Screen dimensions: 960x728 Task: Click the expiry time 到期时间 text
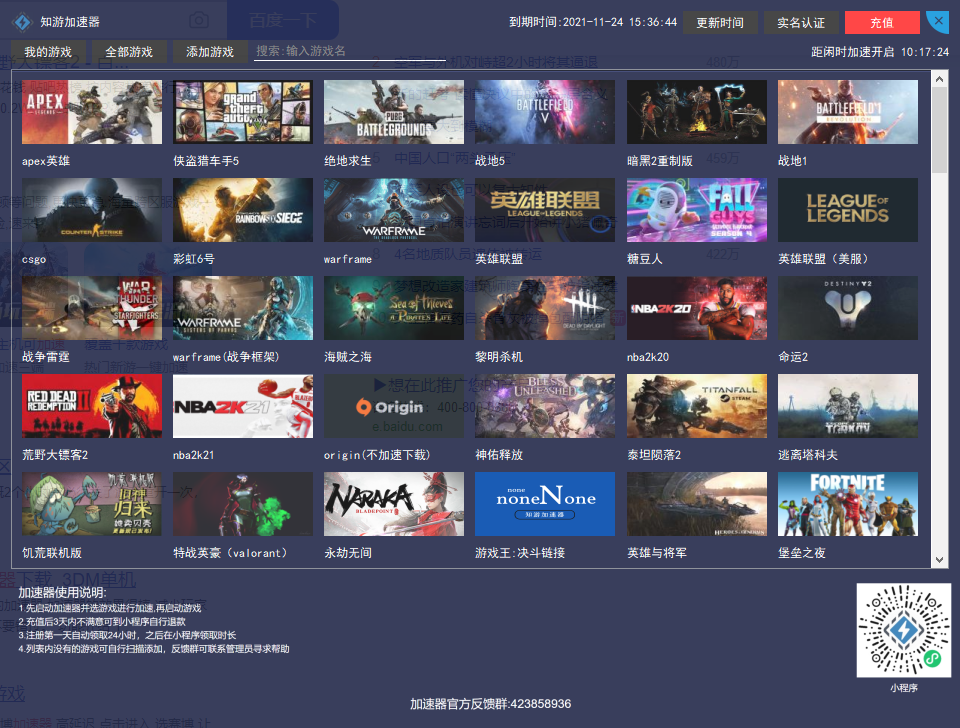pos(593,22)
